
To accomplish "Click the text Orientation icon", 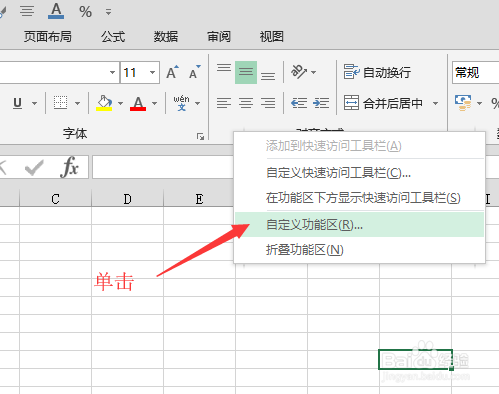I will tap(299, 72).
